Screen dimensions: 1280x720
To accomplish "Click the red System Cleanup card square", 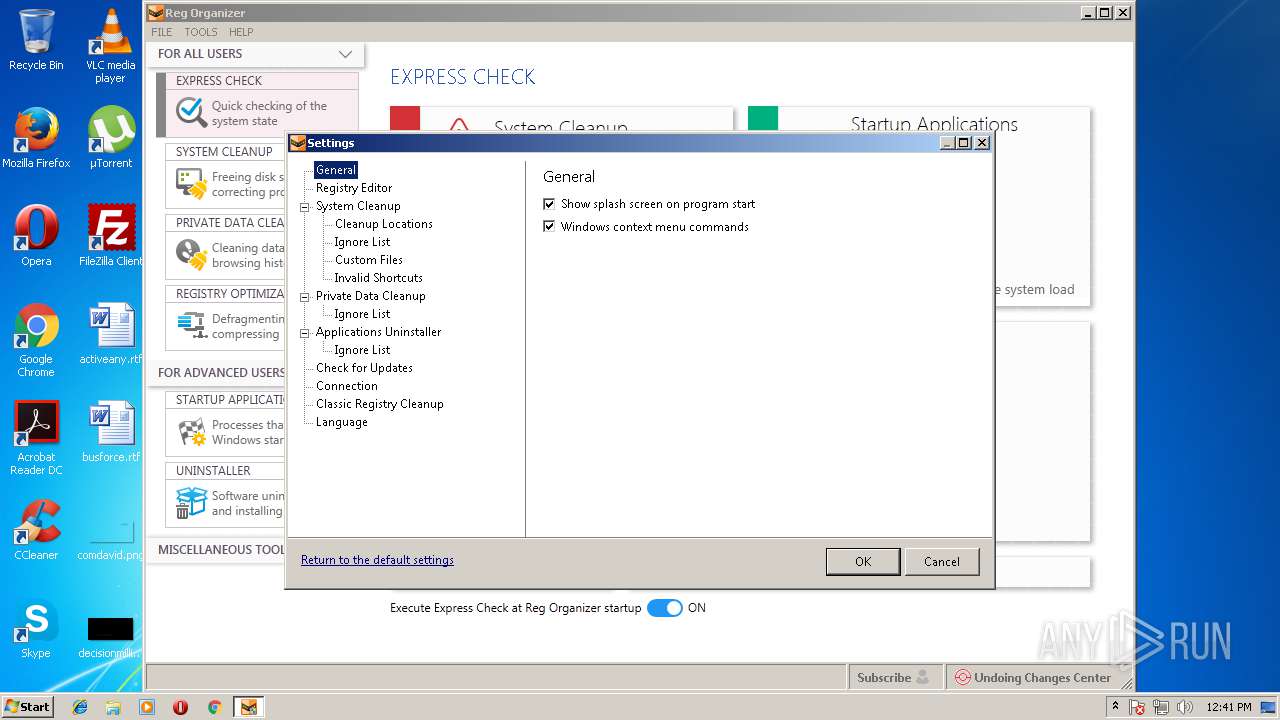I will pyautogui.click(x=405, y=119).
